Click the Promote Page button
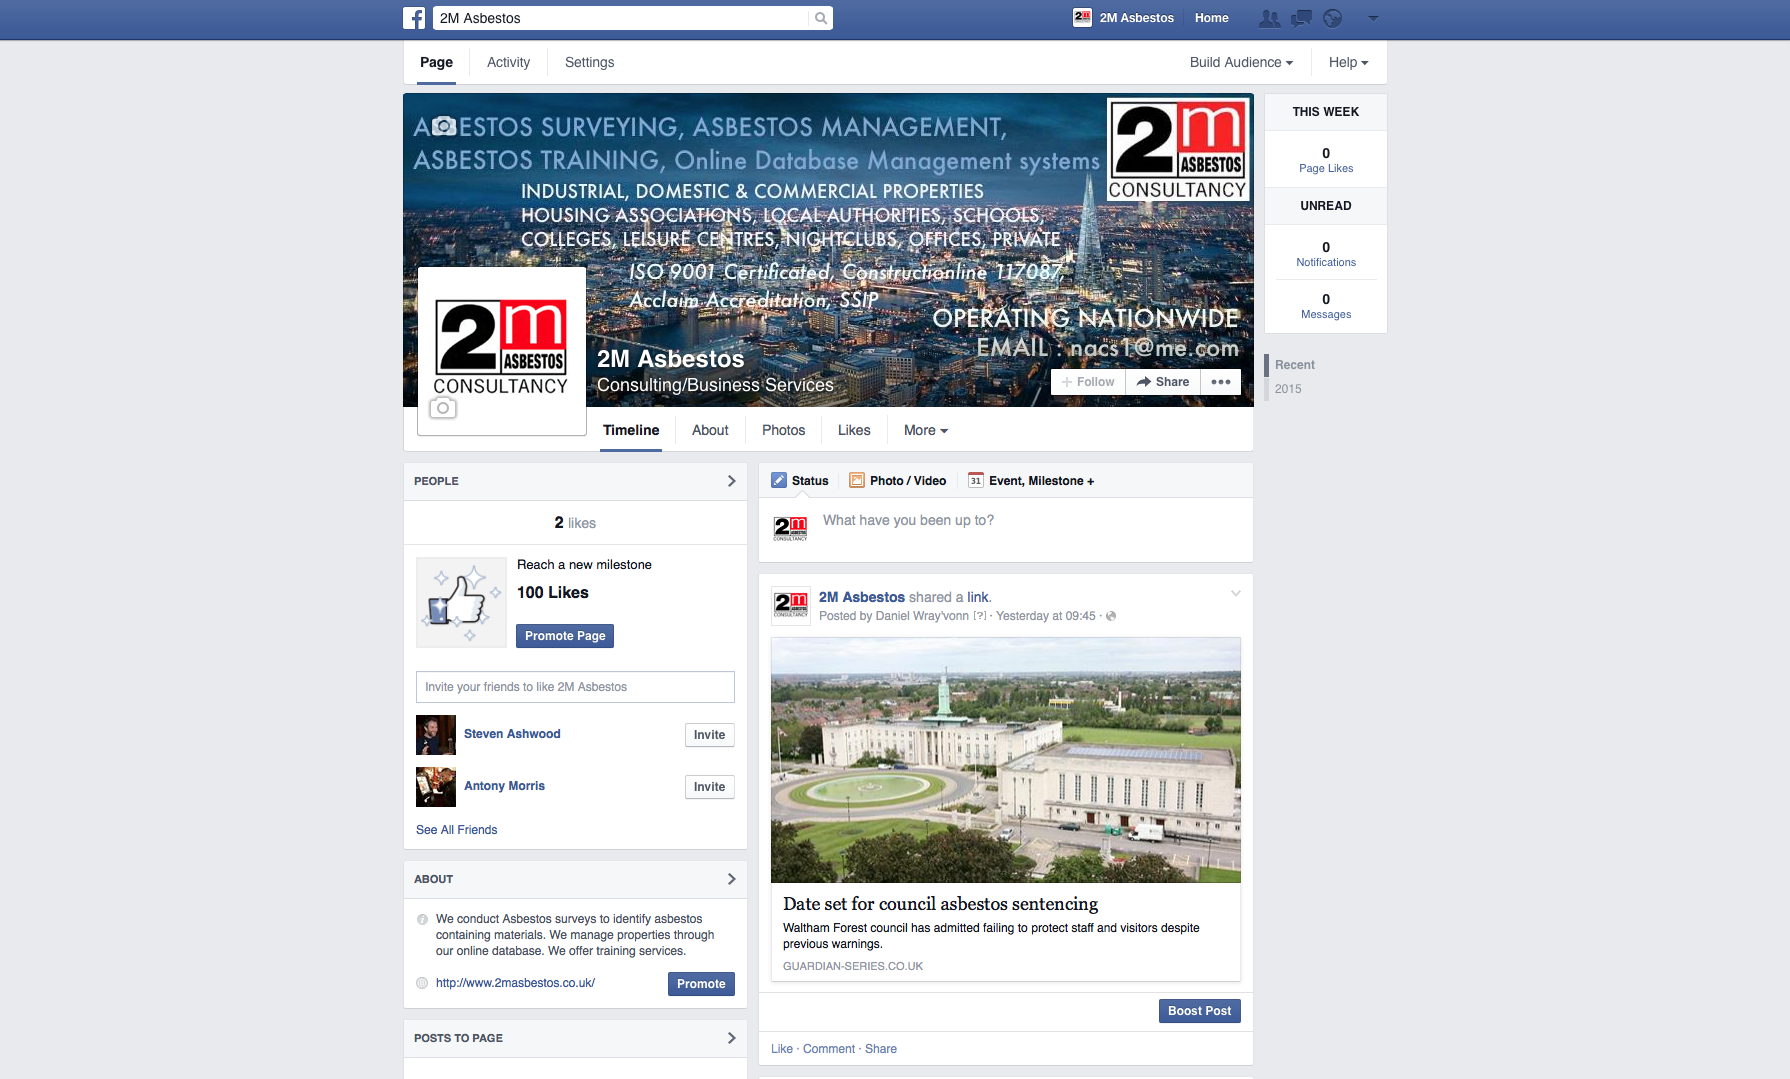The image size is (1790, 1079). (565, 636)
